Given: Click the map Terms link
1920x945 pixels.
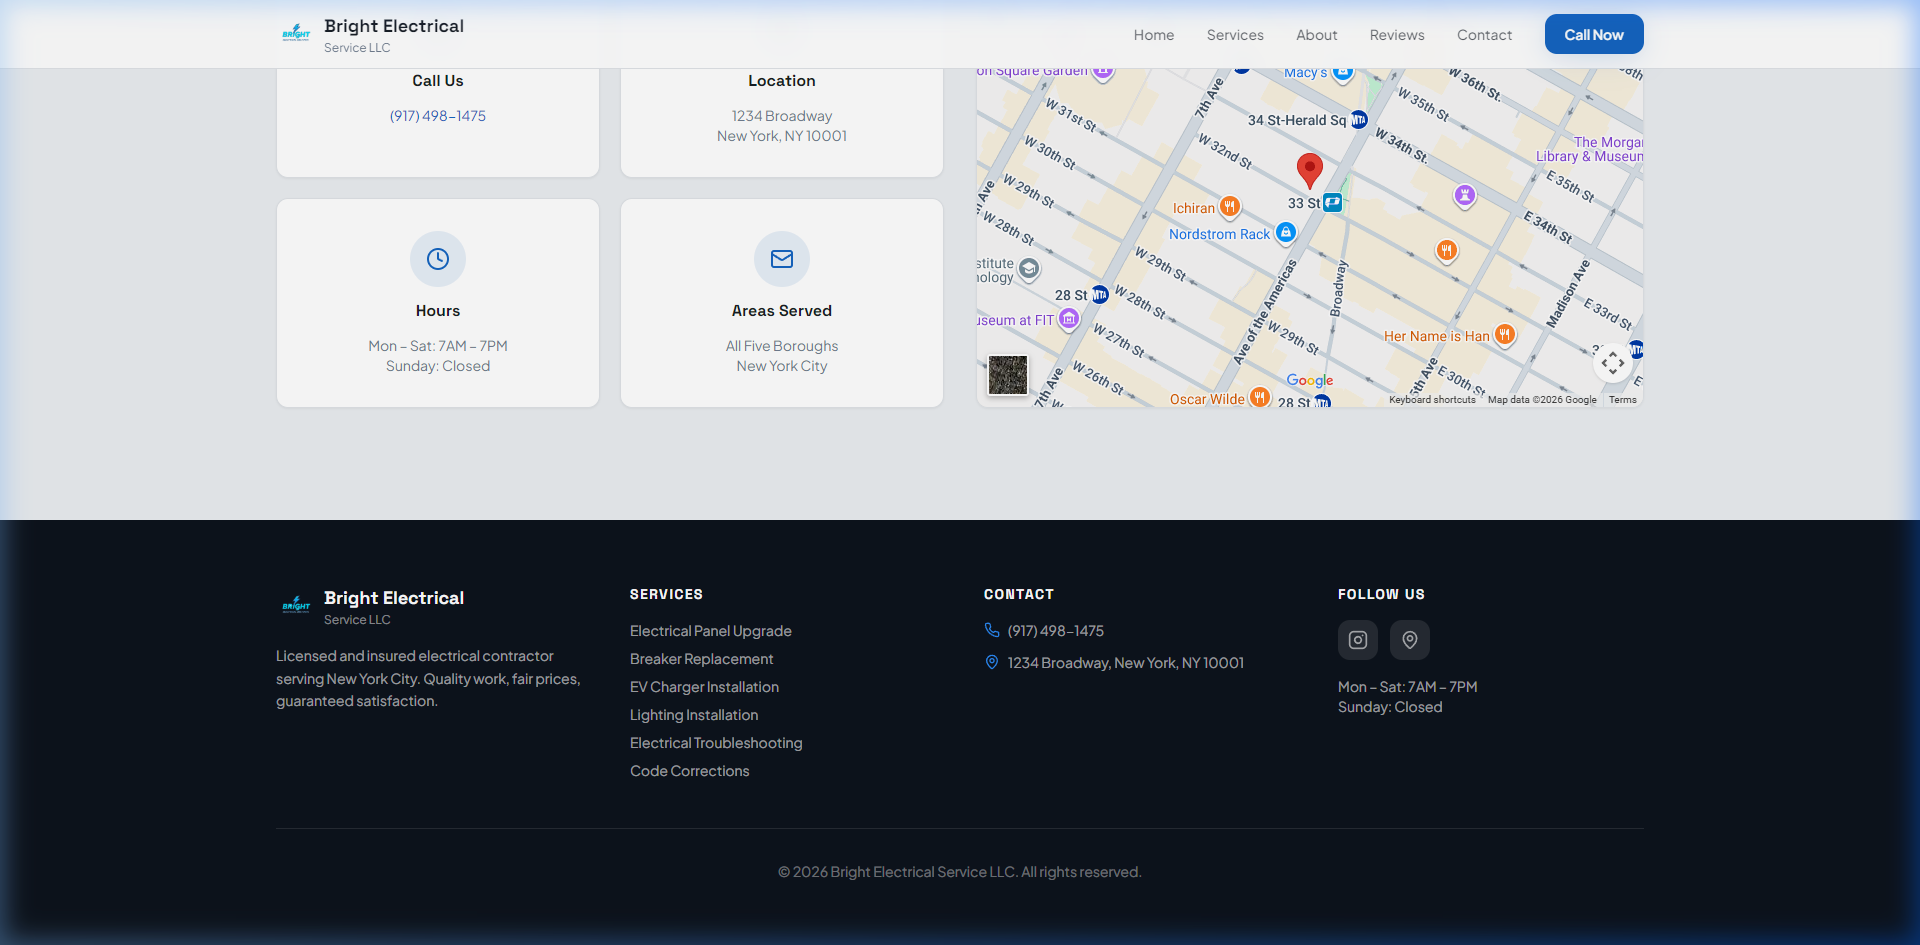Looking at the screenshot, I should [x=1622, y=400].
